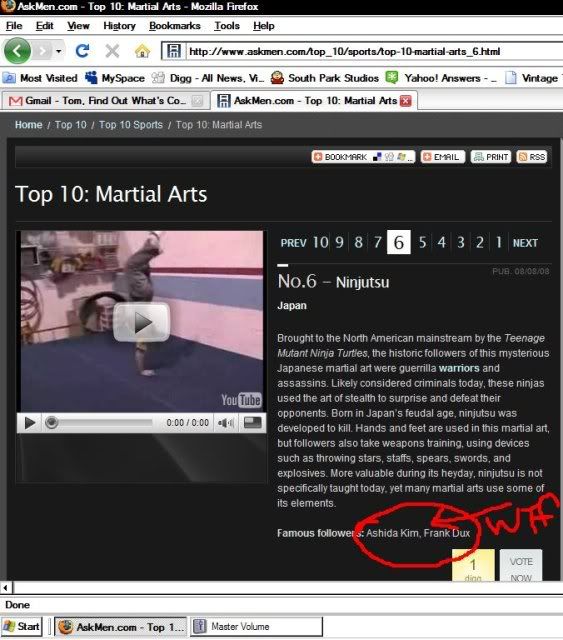Open the Yahoo! Answers bookmark
563x640 pixels.
pyautogui.click(x=441, y=78)
